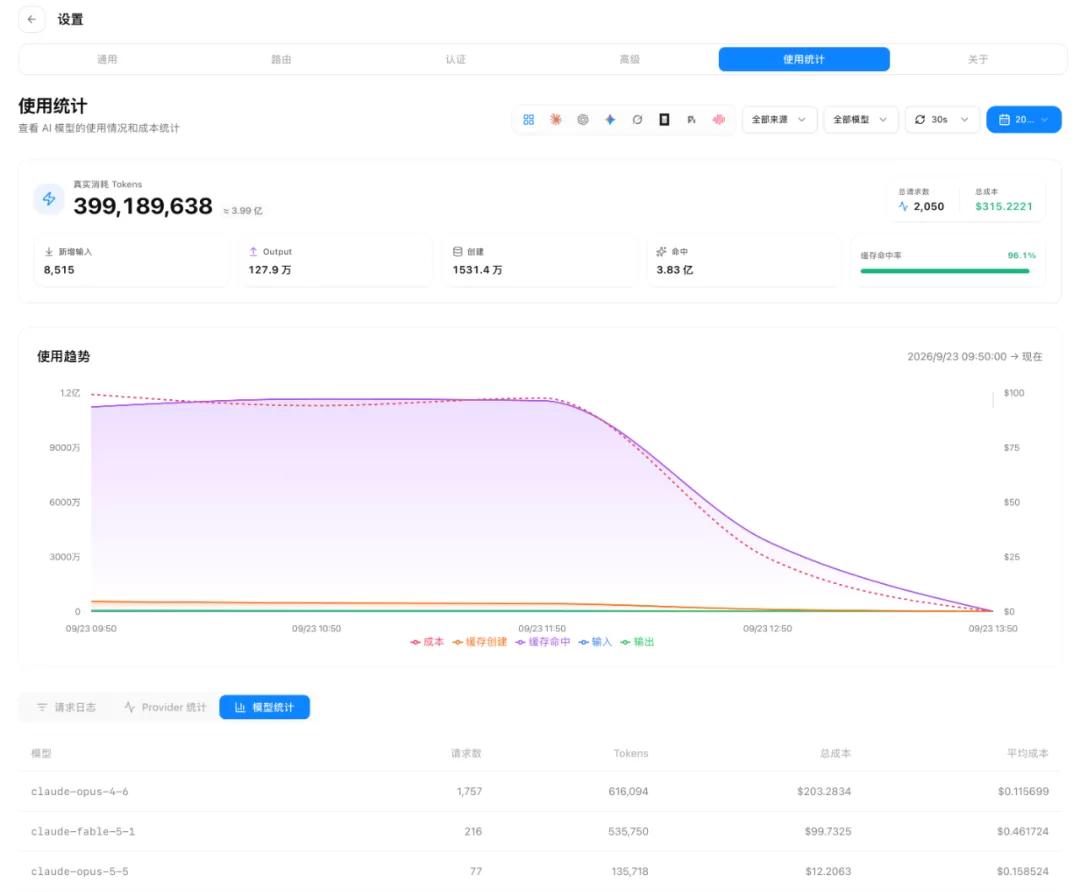Open the 30s refresh interval dropdown
Viewport: 1080px width, 892px height.
942,120
